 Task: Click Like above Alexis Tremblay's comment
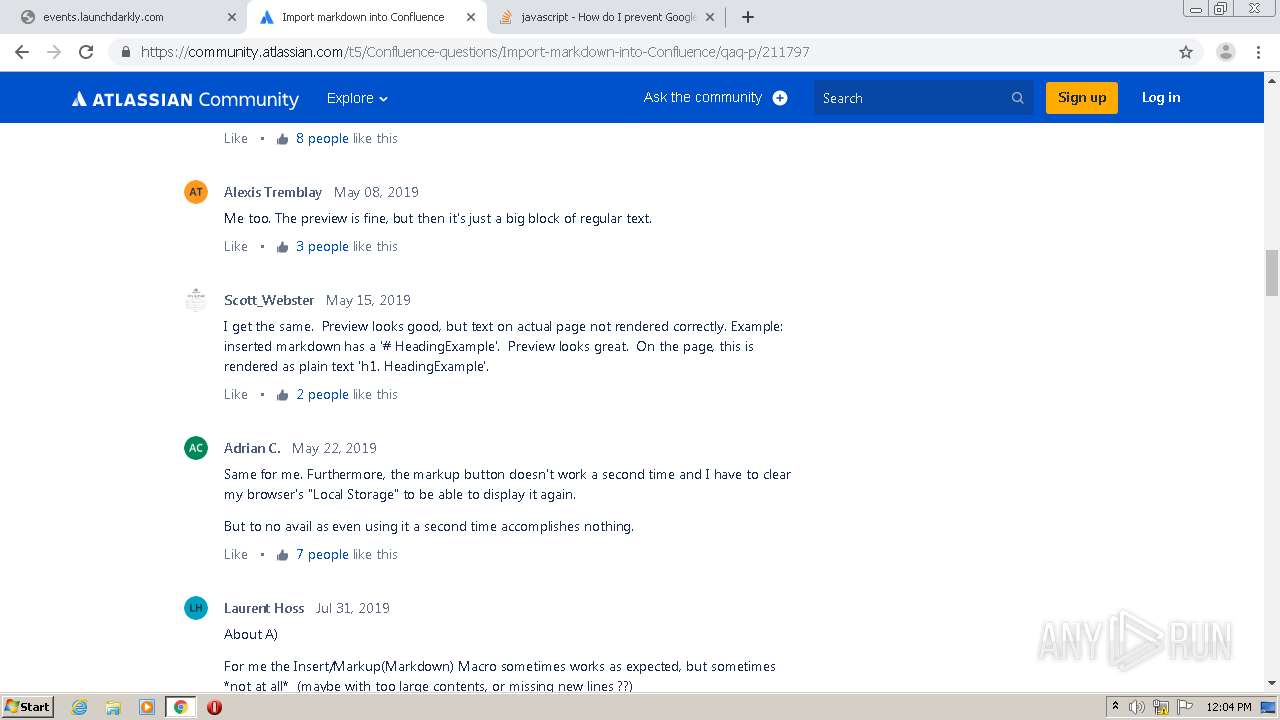[236, 139]
